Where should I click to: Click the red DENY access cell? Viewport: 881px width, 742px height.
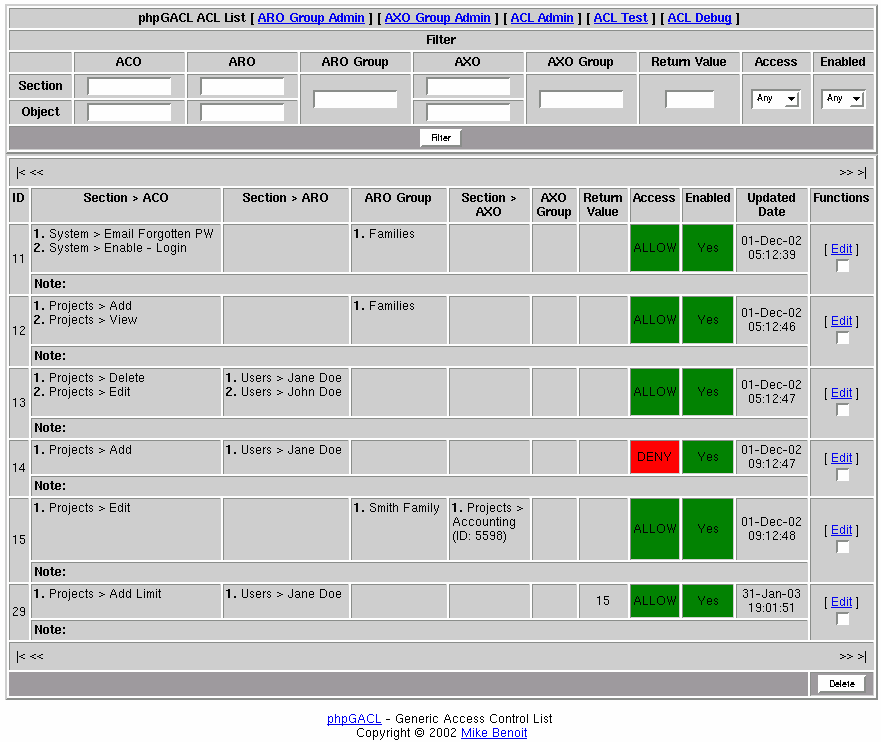(654, 457)
